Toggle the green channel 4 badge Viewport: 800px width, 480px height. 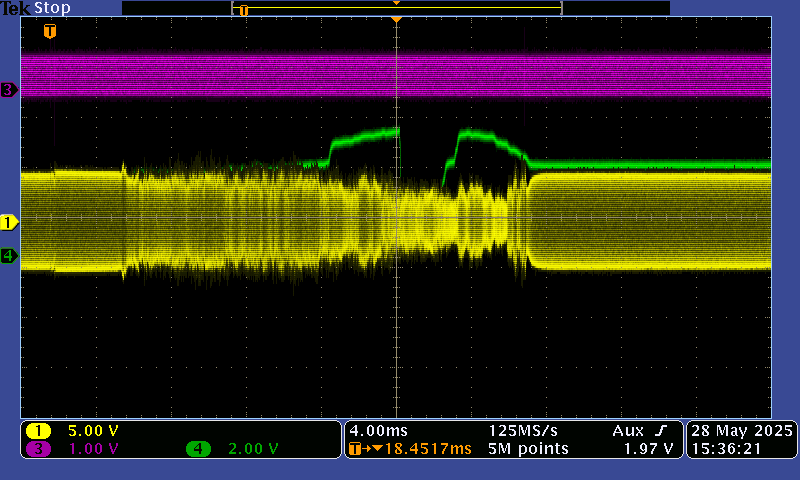tap(198, 449)
